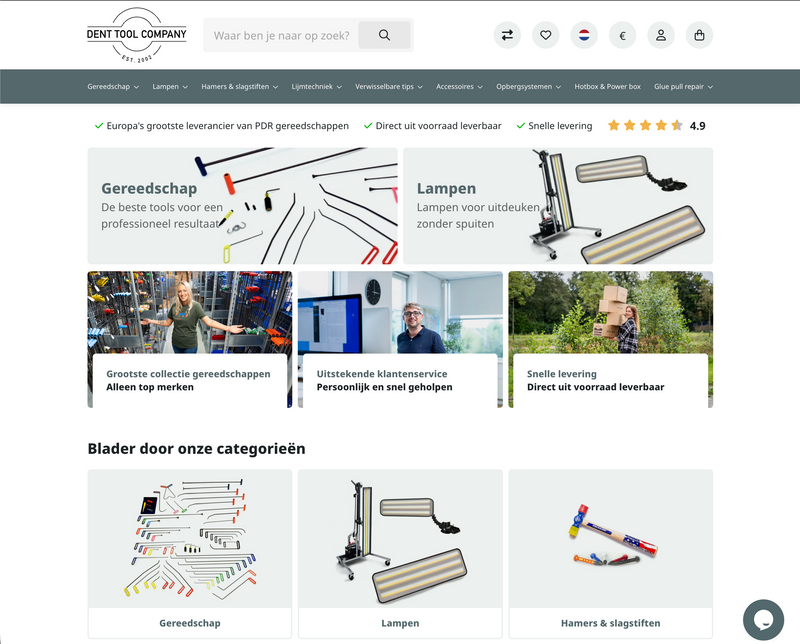Open the Gereedschap nav menu item
This screenshot has width=800, height=644.
click(x=109, y=87)
